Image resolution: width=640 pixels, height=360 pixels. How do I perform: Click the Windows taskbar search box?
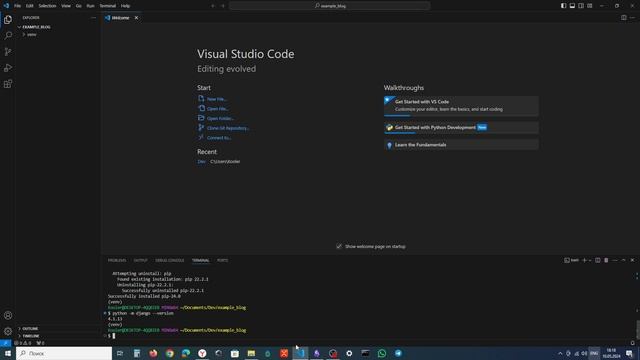pyautogui.click(x=64, y=353)
